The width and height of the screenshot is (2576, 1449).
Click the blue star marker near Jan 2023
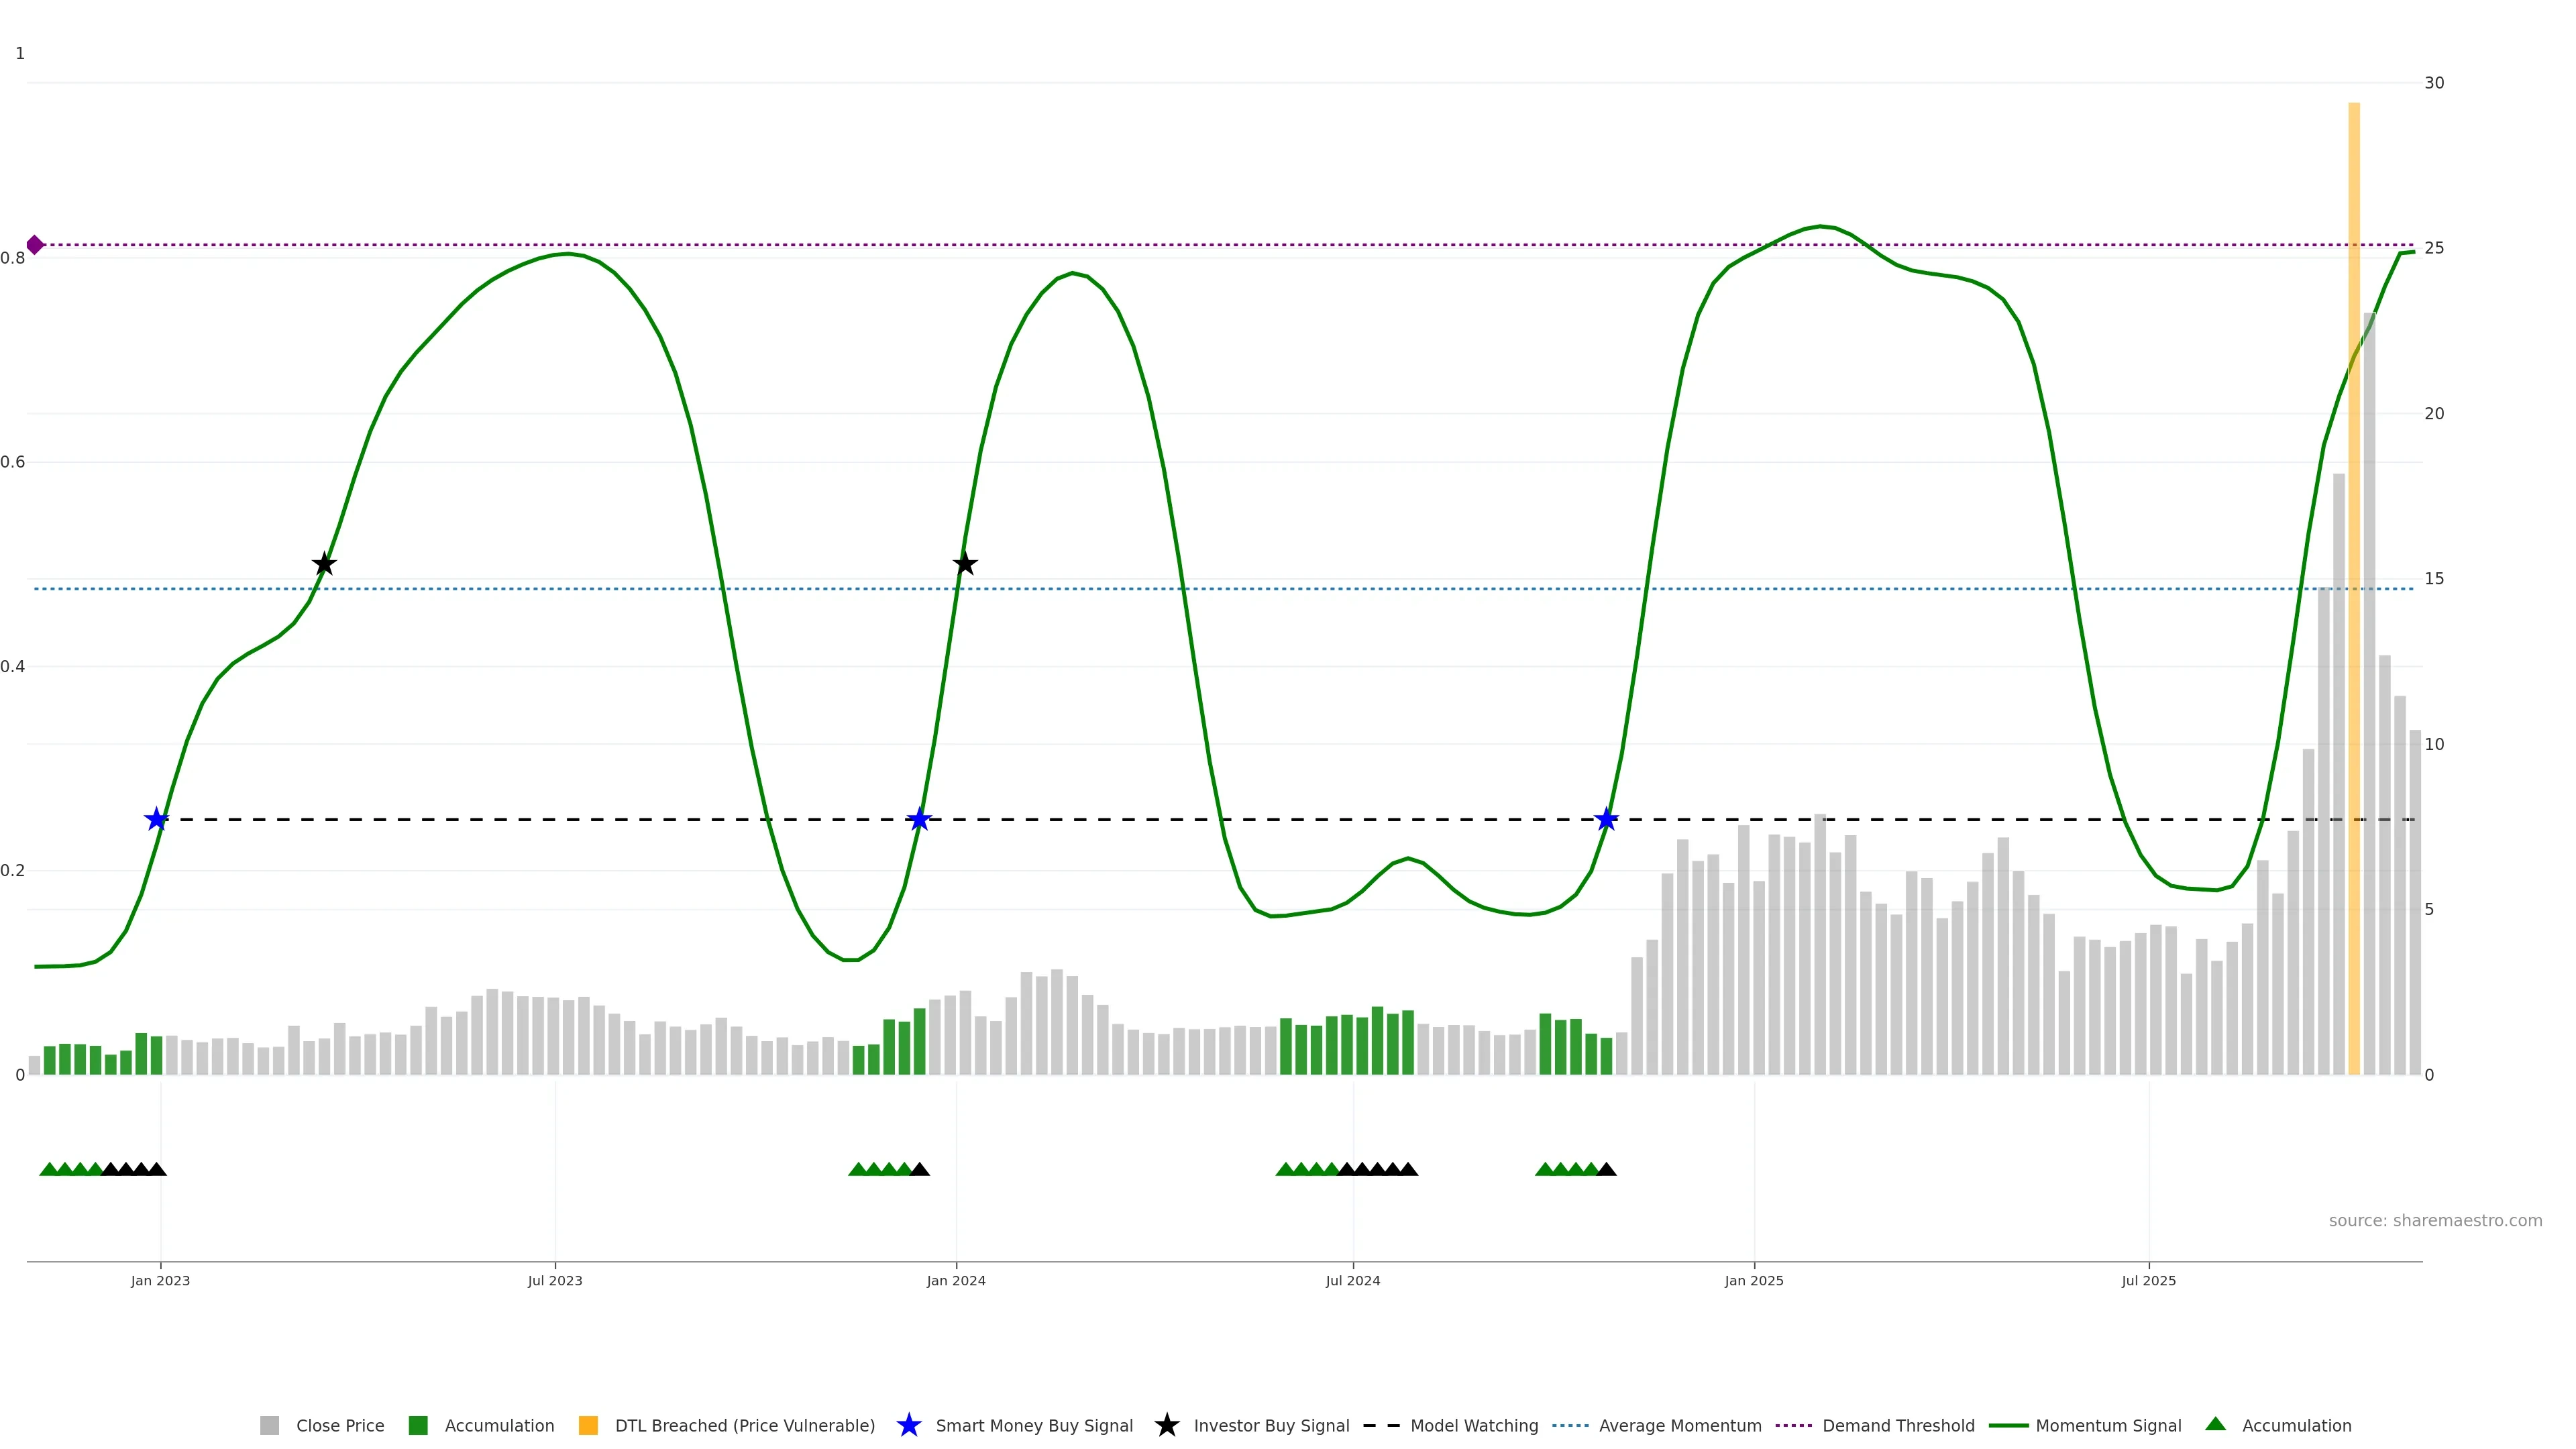[x=156, y=820]
